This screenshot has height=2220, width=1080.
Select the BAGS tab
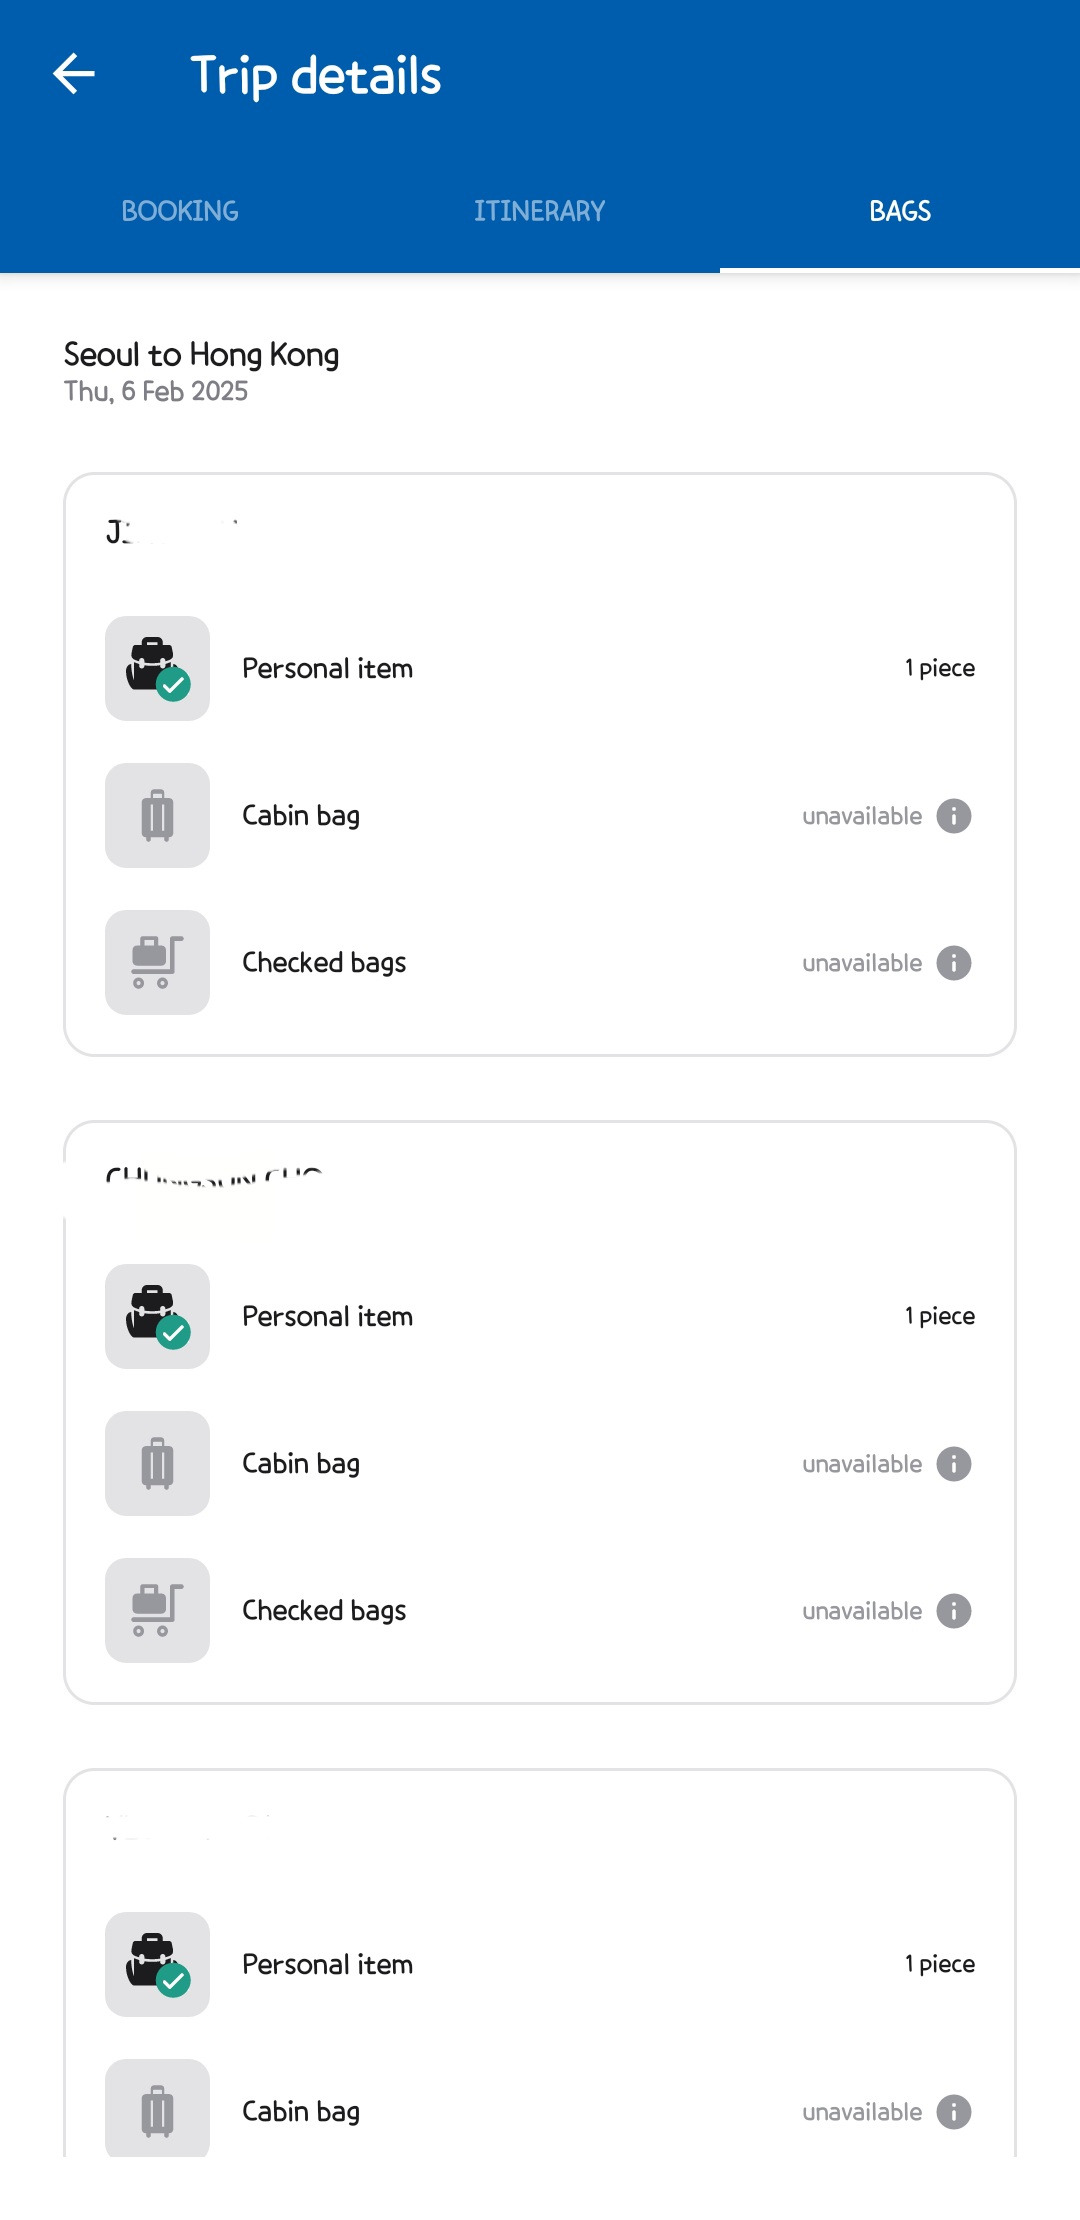click(x=900, y=211)
